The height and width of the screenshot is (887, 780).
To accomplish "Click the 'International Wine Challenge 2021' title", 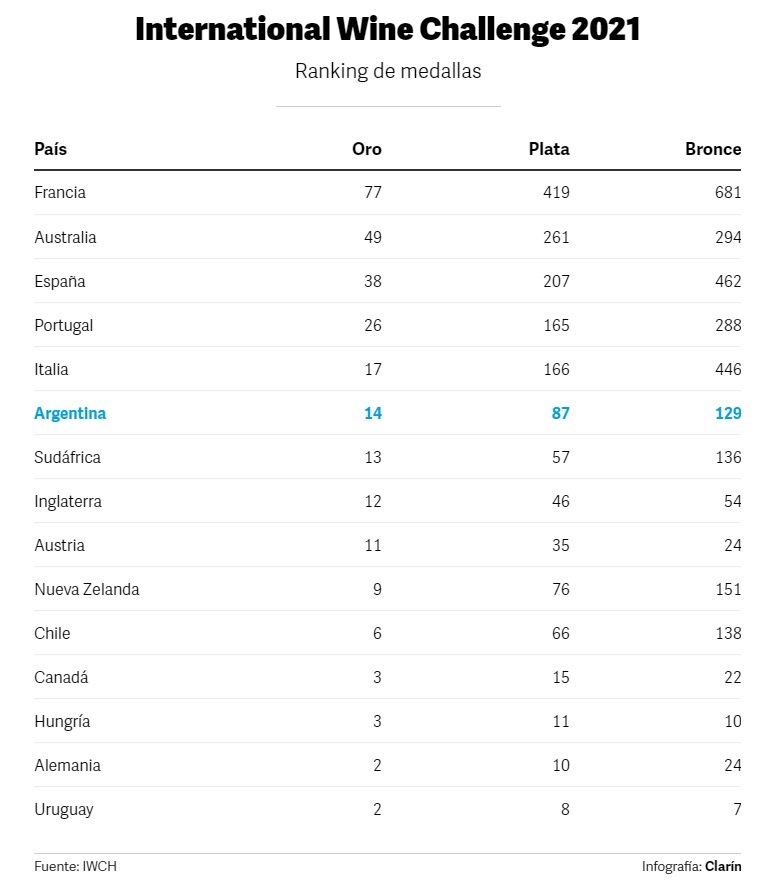I will pos(387,29).
